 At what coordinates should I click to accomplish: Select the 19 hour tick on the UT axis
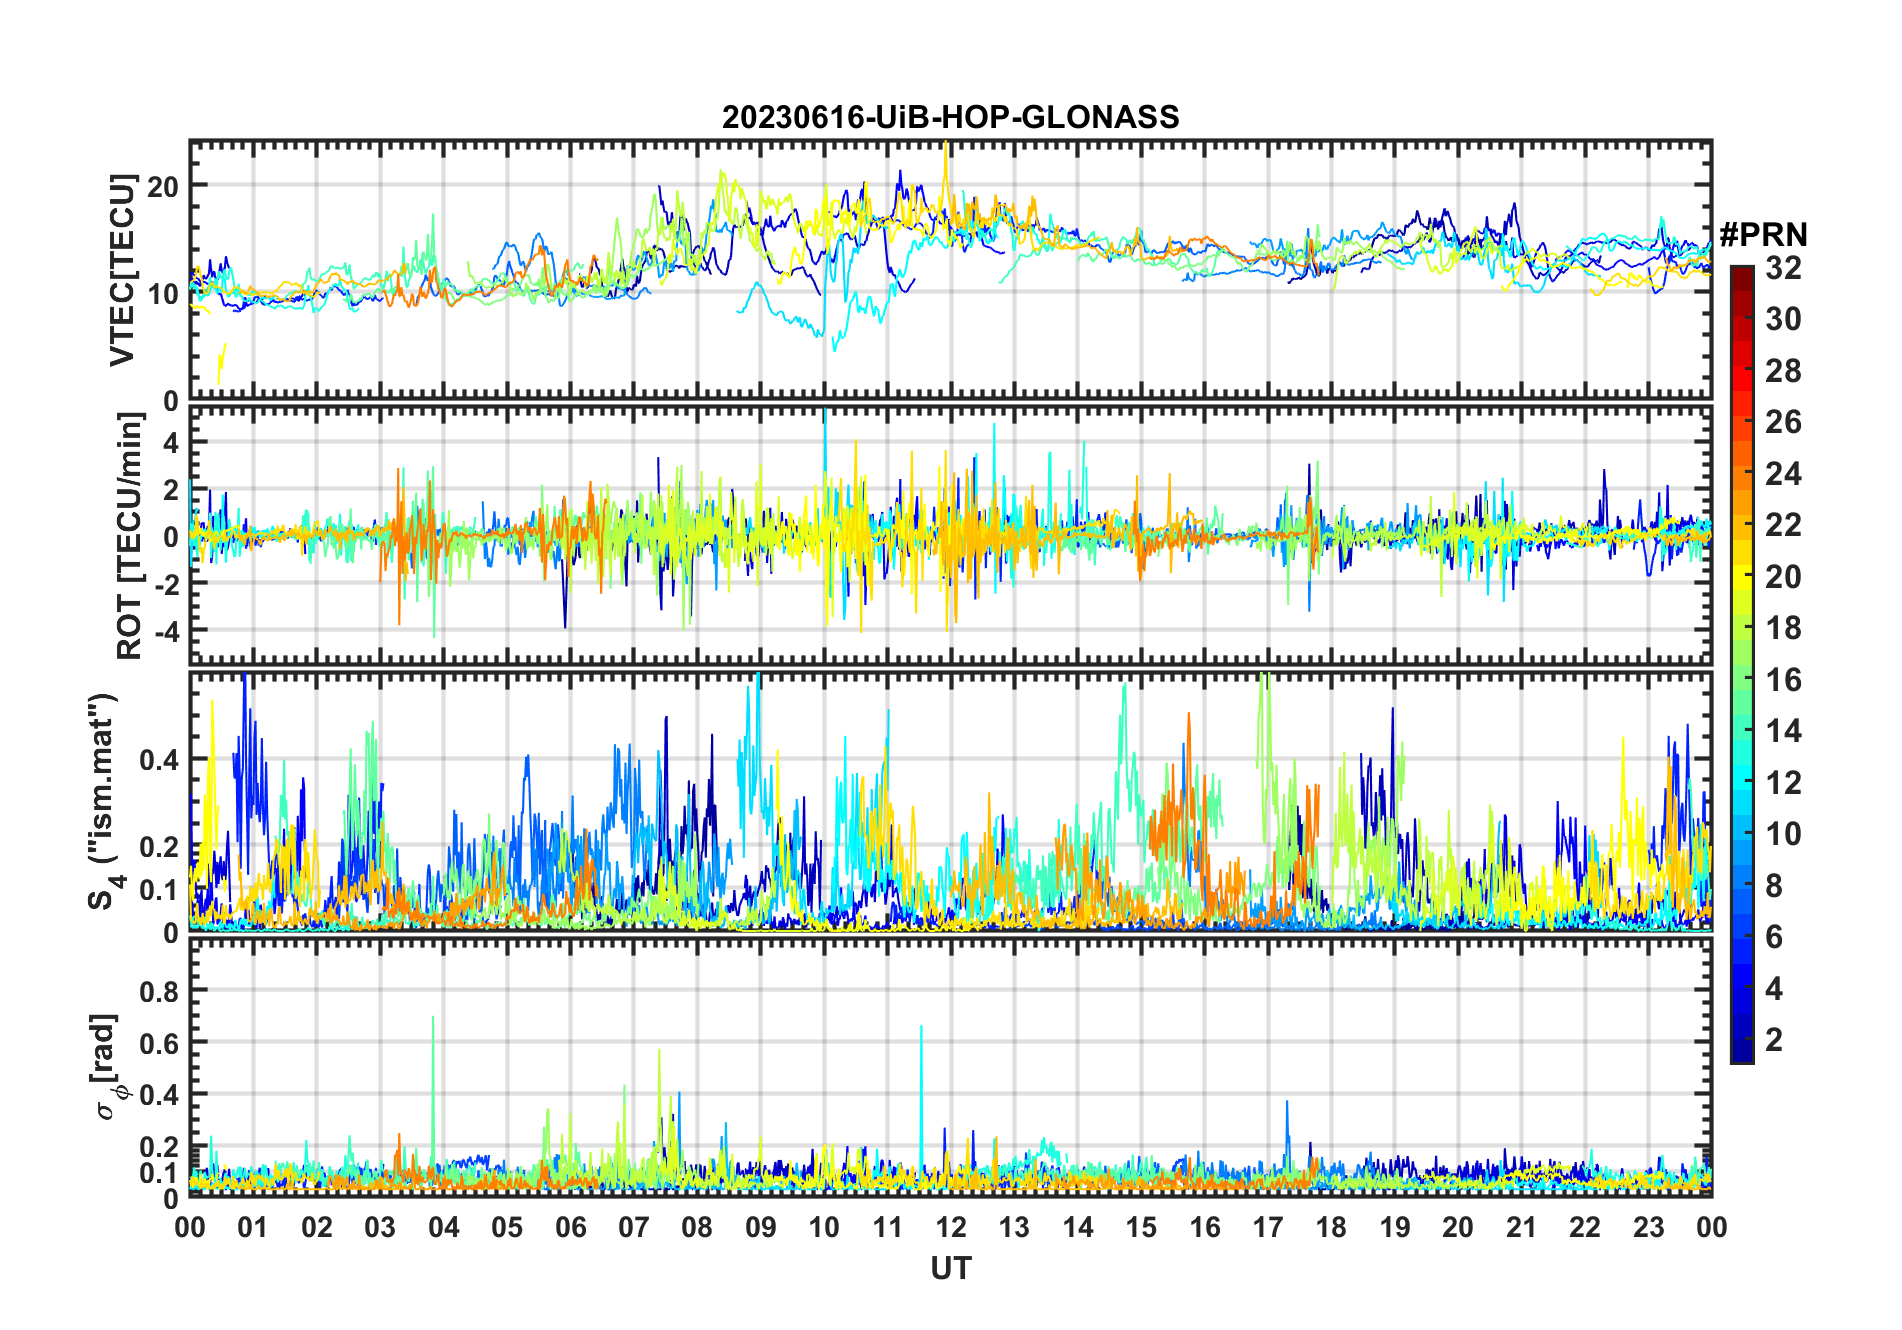pyautogui.click(x=1395, y=1227)
